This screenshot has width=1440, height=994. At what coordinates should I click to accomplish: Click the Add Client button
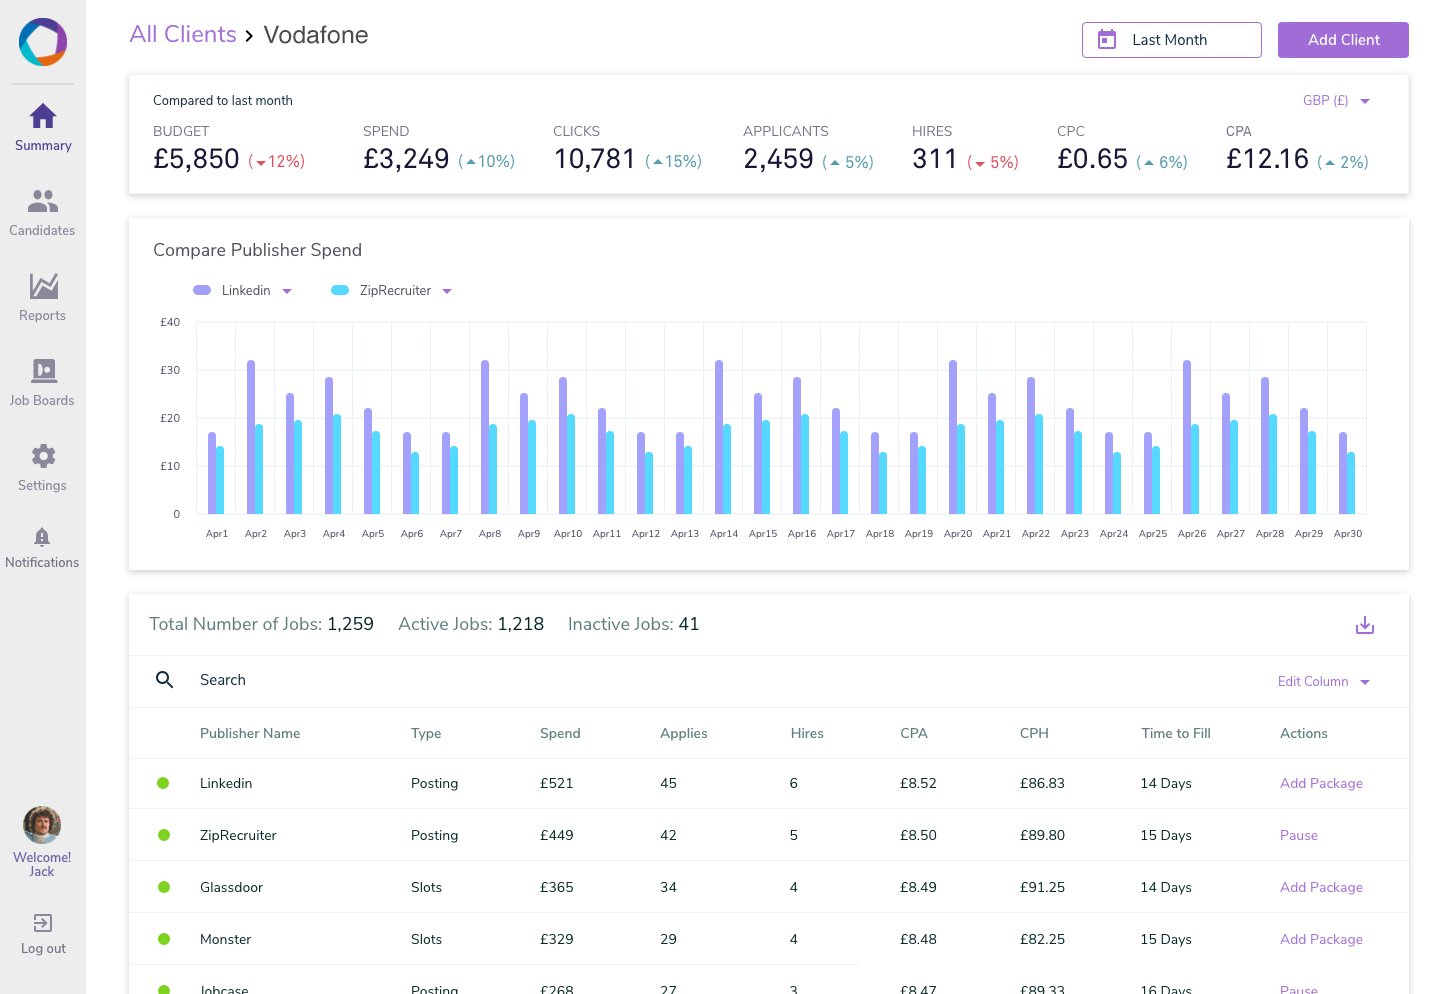click(x=1342, y=40)
